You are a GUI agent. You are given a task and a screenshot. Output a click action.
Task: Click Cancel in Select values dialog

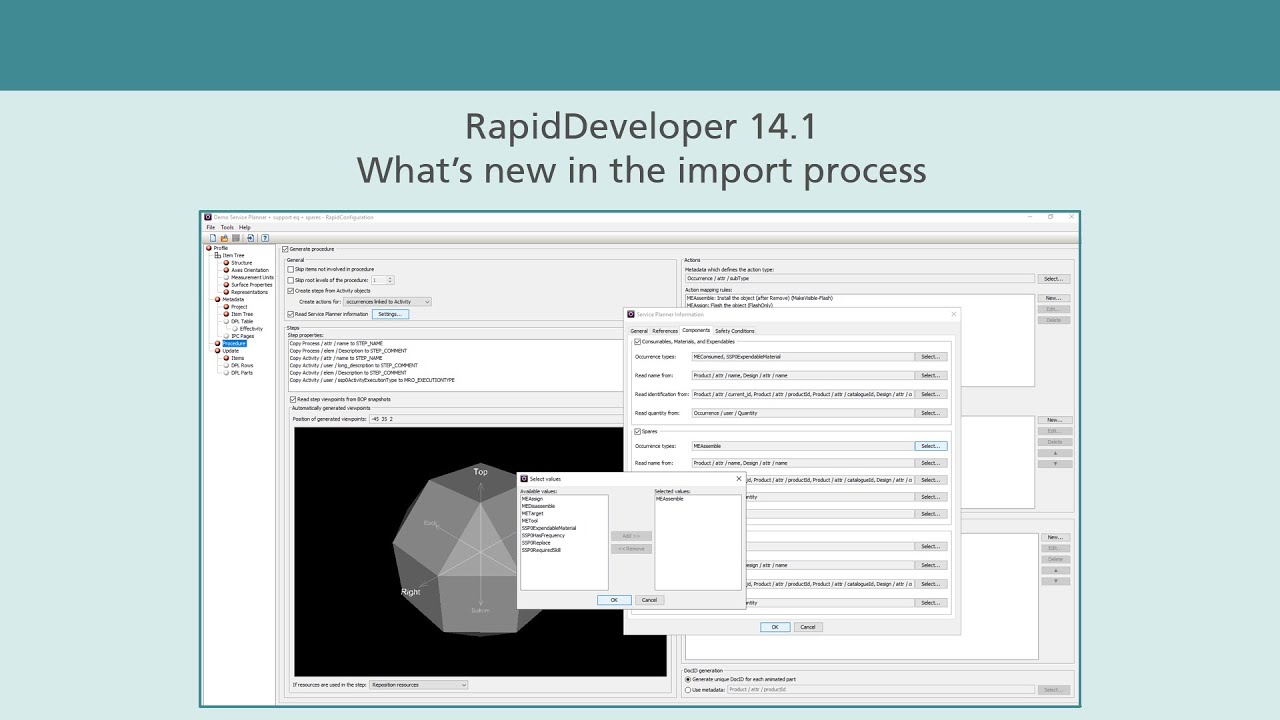tap(649, 600)
